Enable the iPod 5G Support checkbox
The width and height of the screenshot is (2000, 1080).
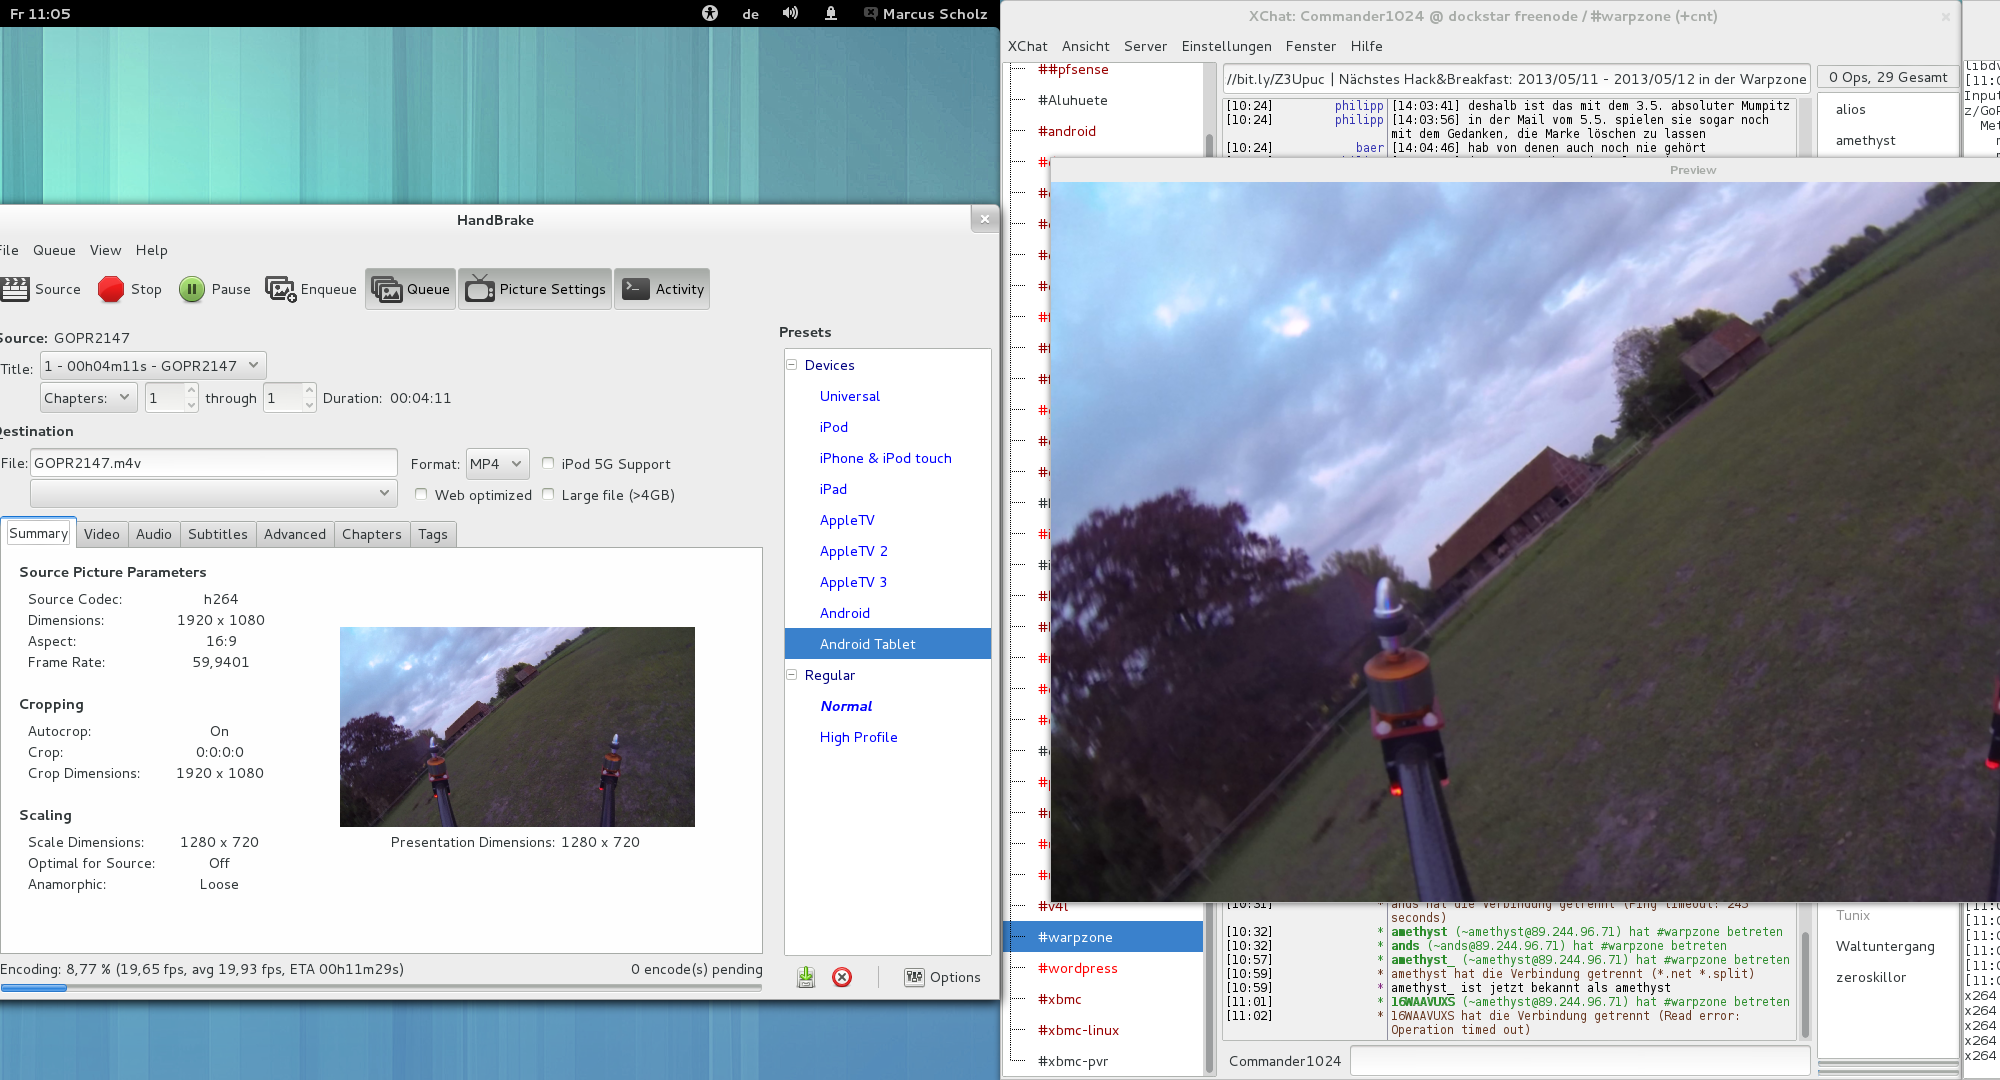click(x=548, y=463)
